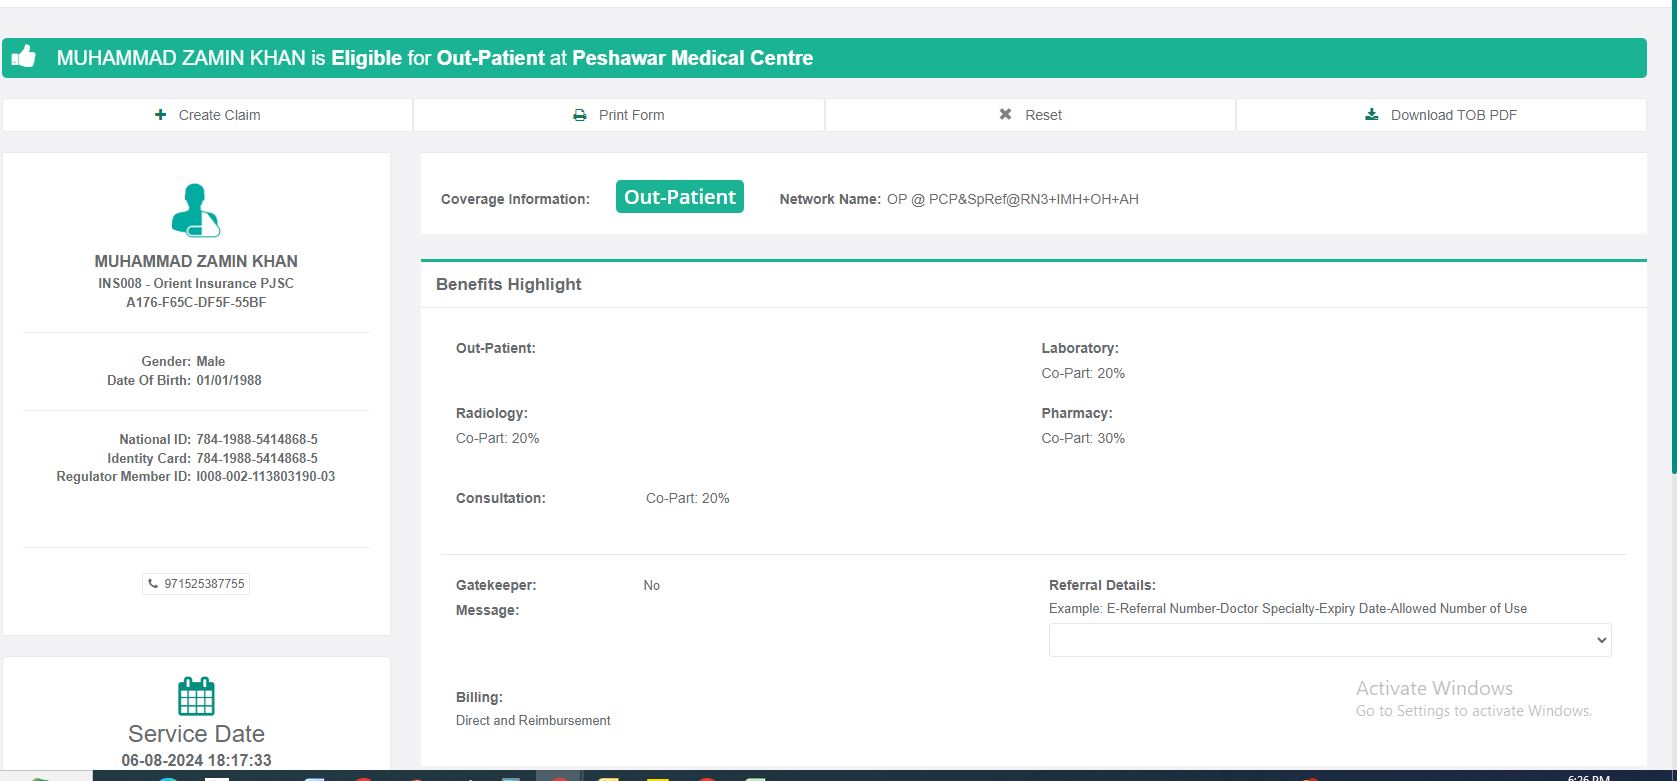Click the Benefits Highlight section header
The image size is (1677, 781).
(x=509, y=284)
